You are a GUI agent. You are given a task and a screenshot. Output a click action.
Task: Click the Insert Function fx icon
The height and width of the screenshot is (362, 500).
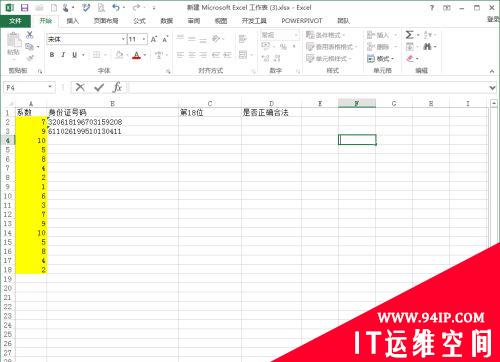pyautogui.click(x=117, y=87)
